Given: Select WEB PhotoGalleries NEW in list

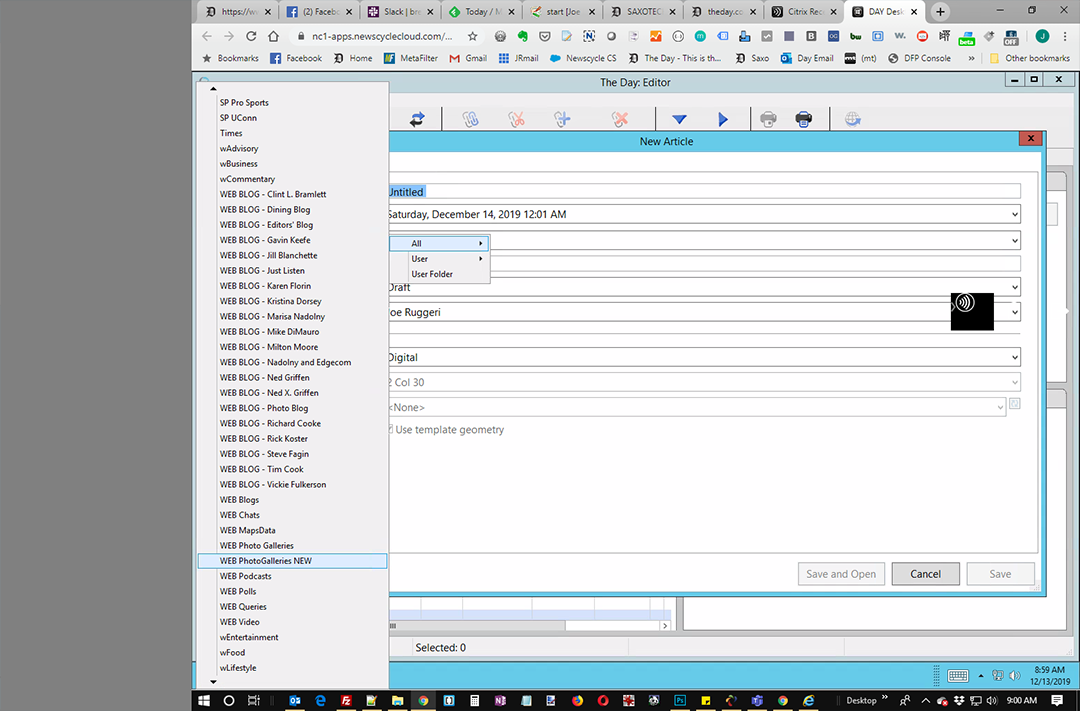Looking at the screenshot, I should pyautogui.click(x=293, y=561).
